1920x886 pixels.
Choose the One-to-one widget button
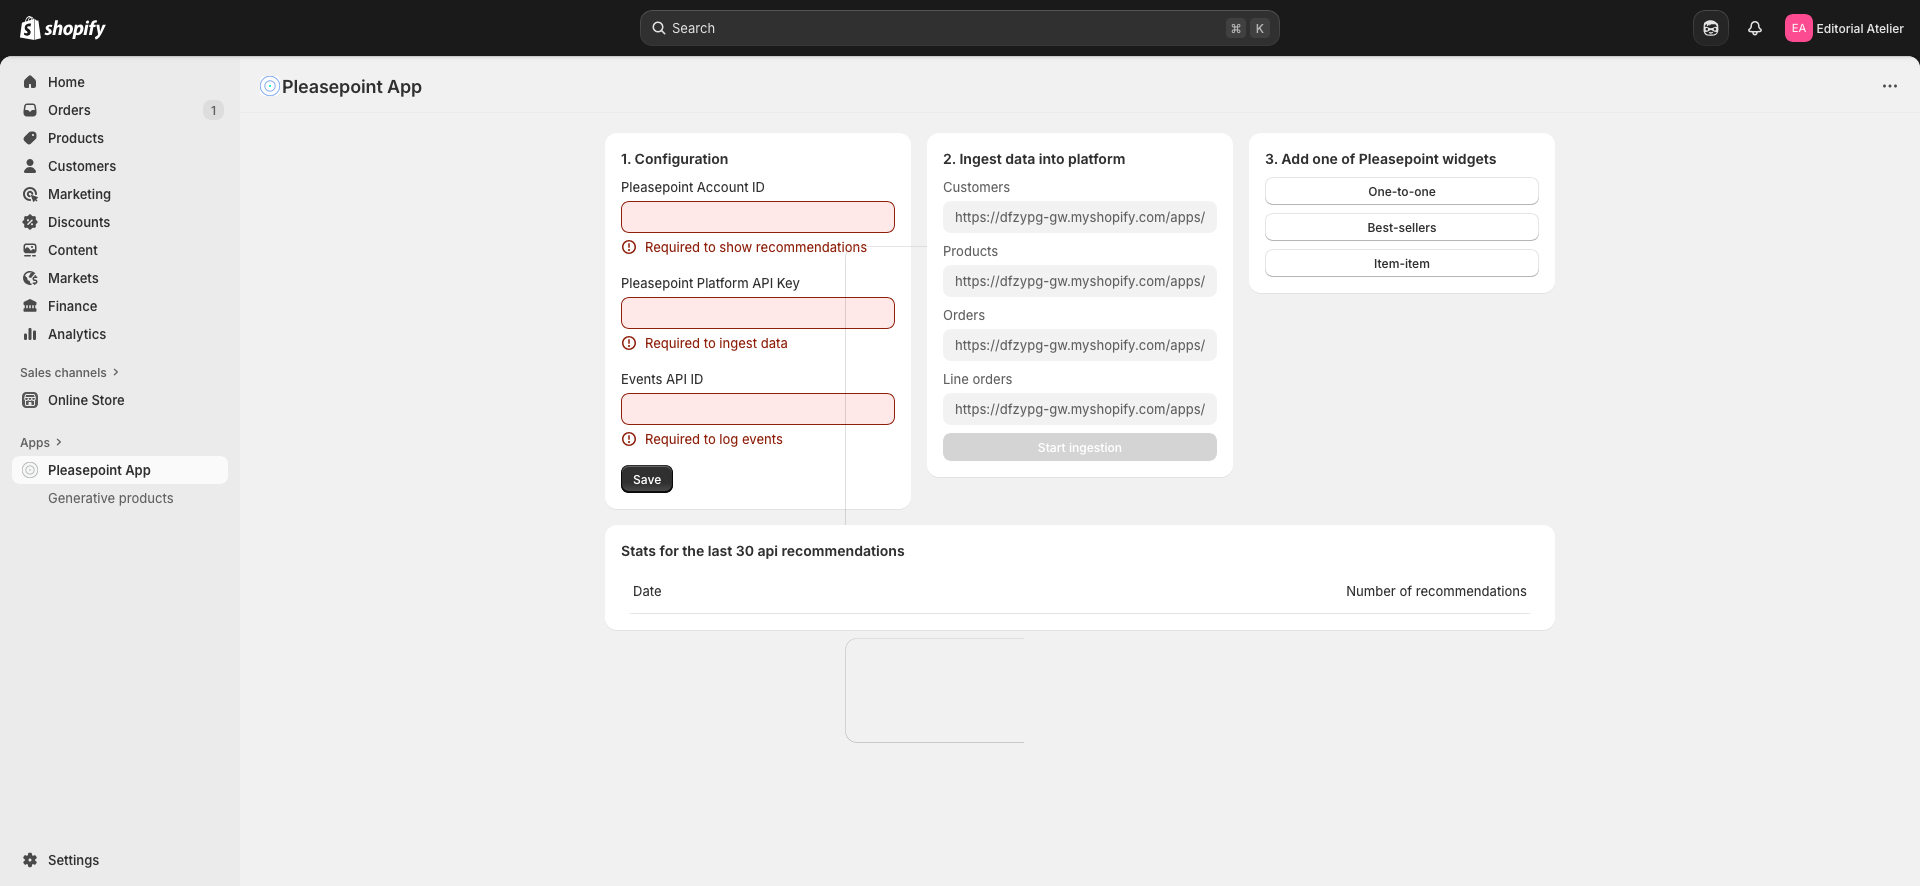[1401, 191]
